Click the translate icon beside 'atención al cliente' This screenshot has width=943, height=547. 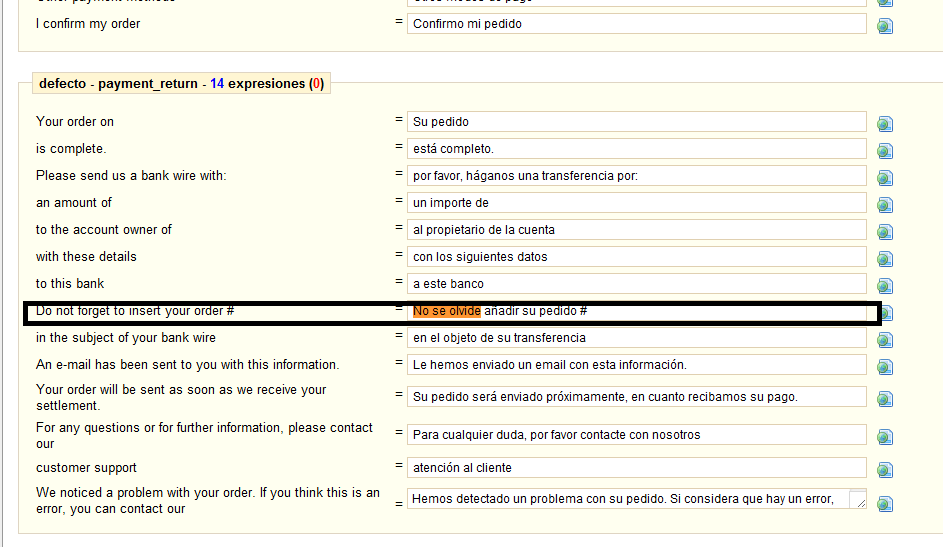pyautogui.click(x=885, y=470)
